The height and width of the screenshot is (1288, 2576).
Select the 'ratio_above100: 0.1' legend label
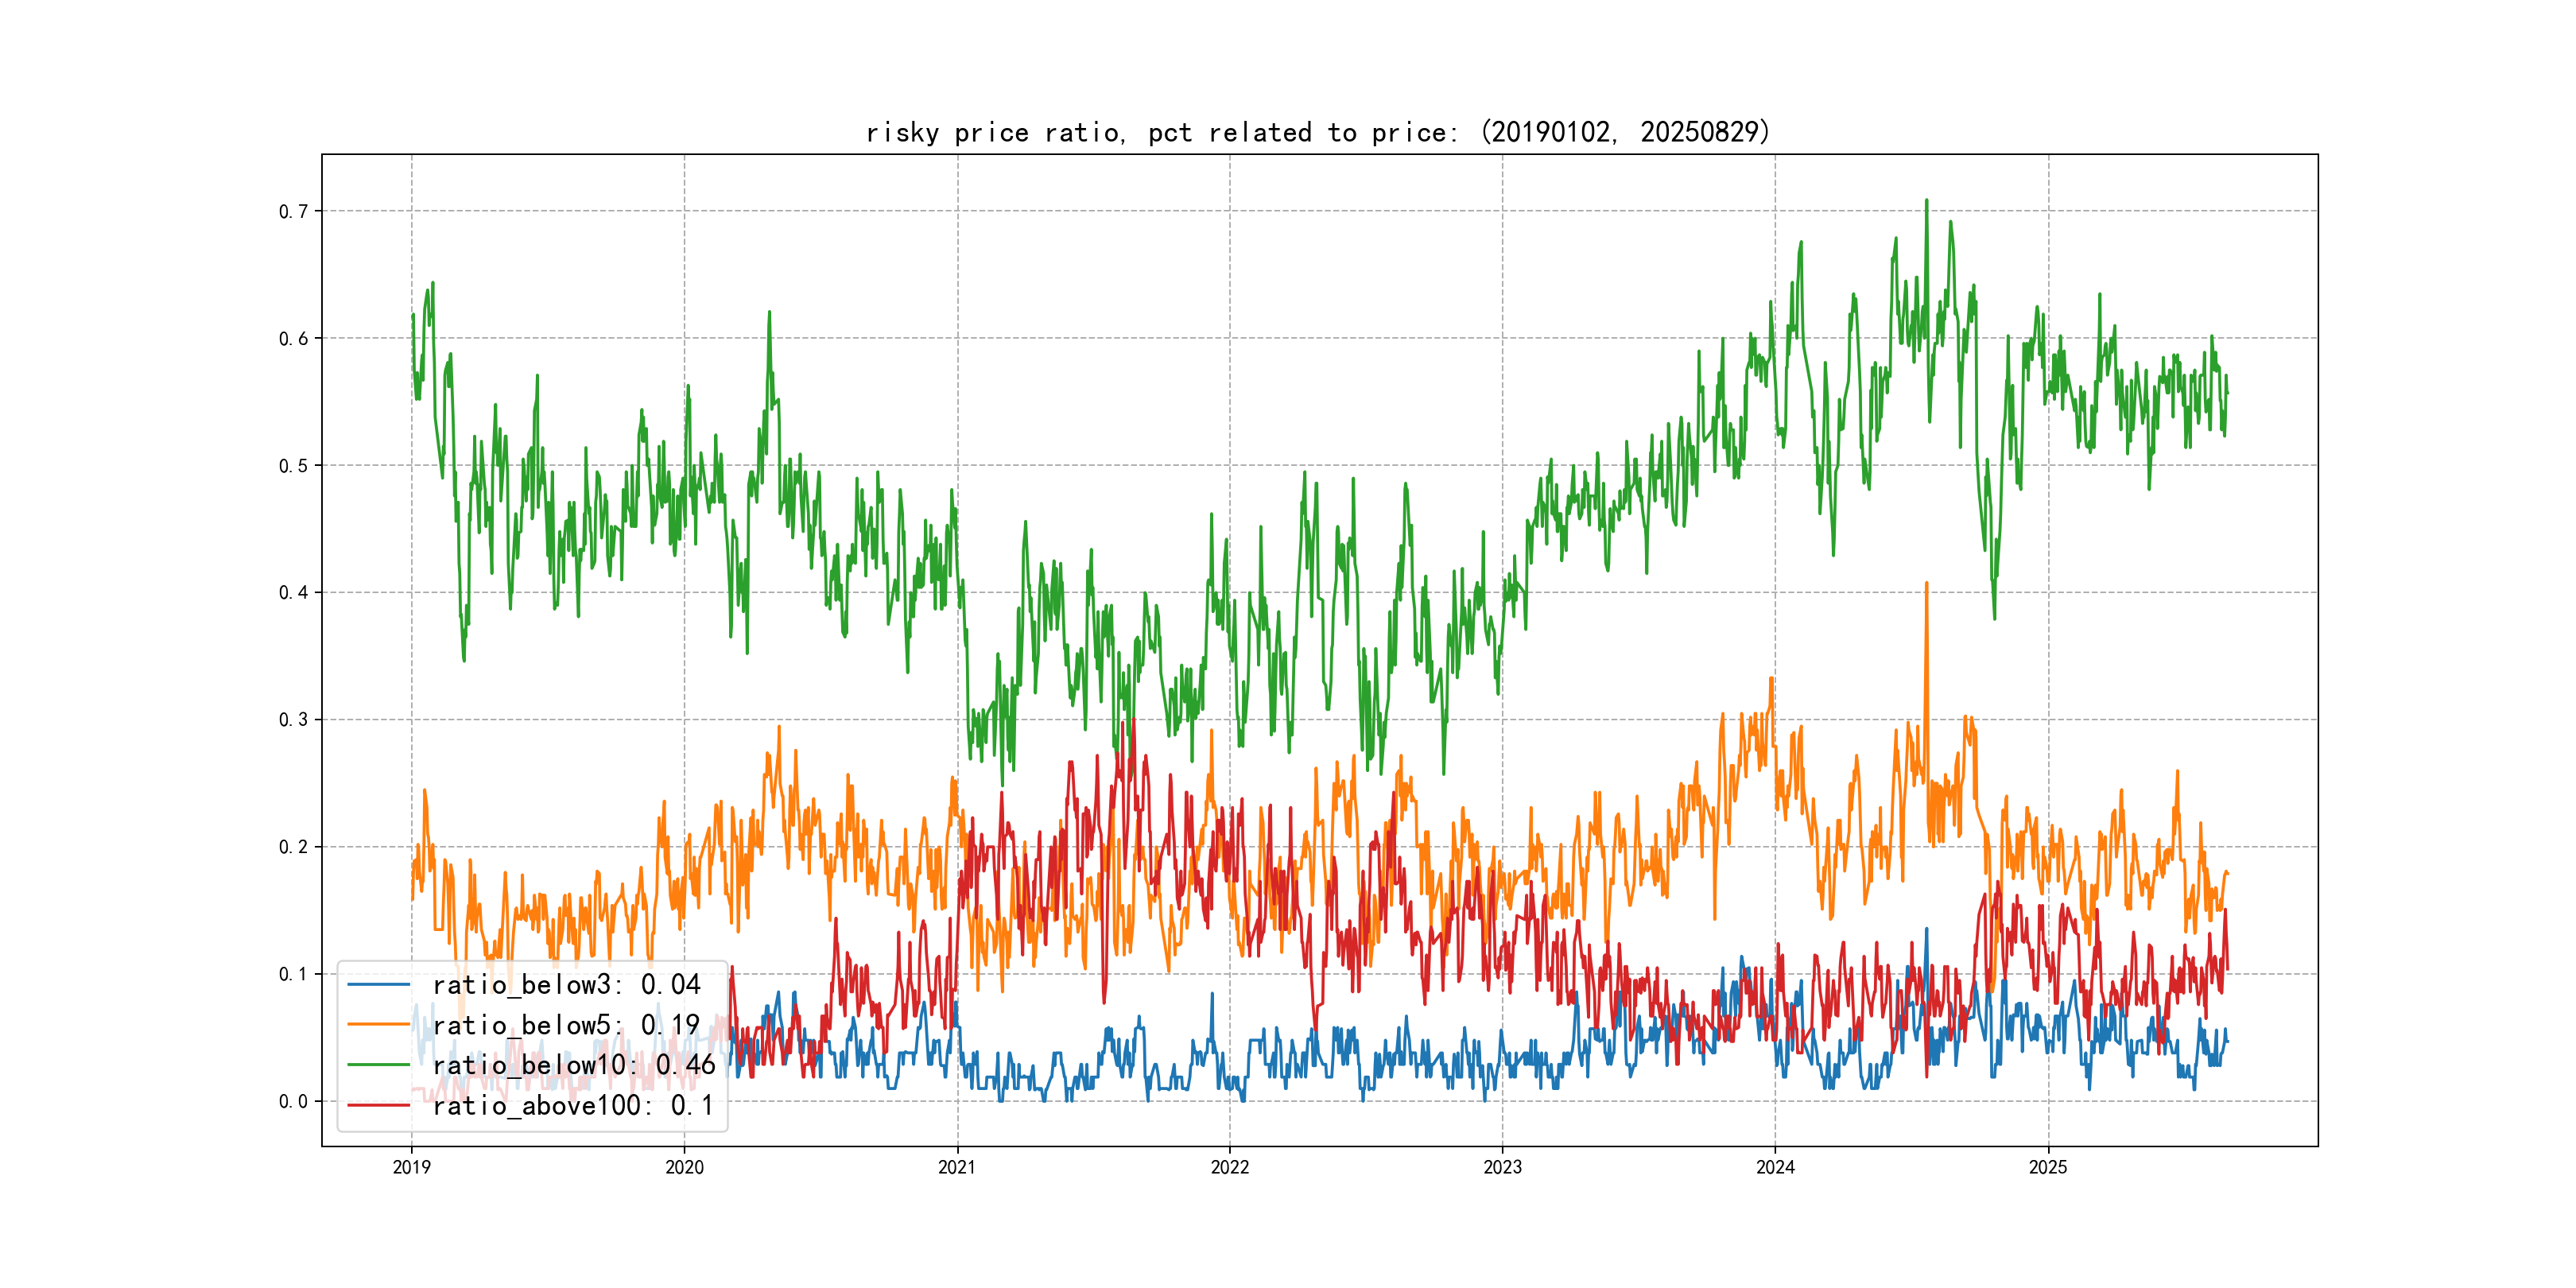click(573, 1105)
